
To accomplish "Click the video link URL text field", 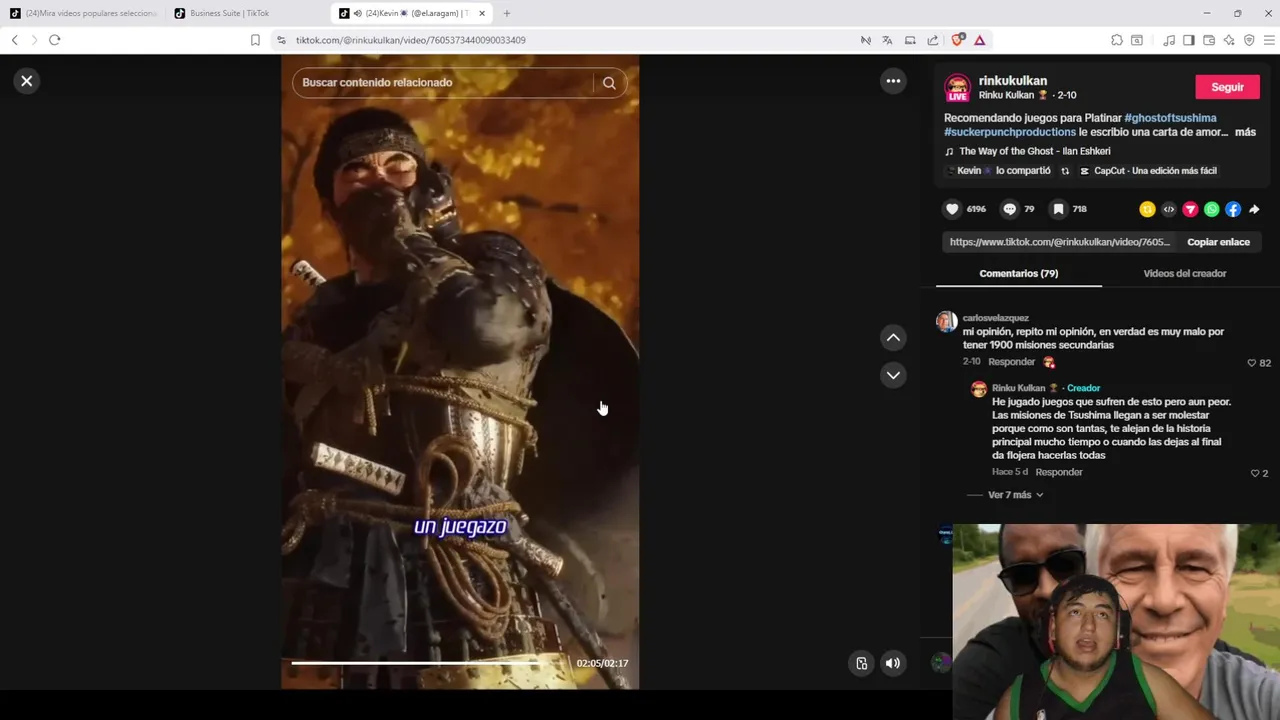I will pyautogui.click(x=1059, y=242).
